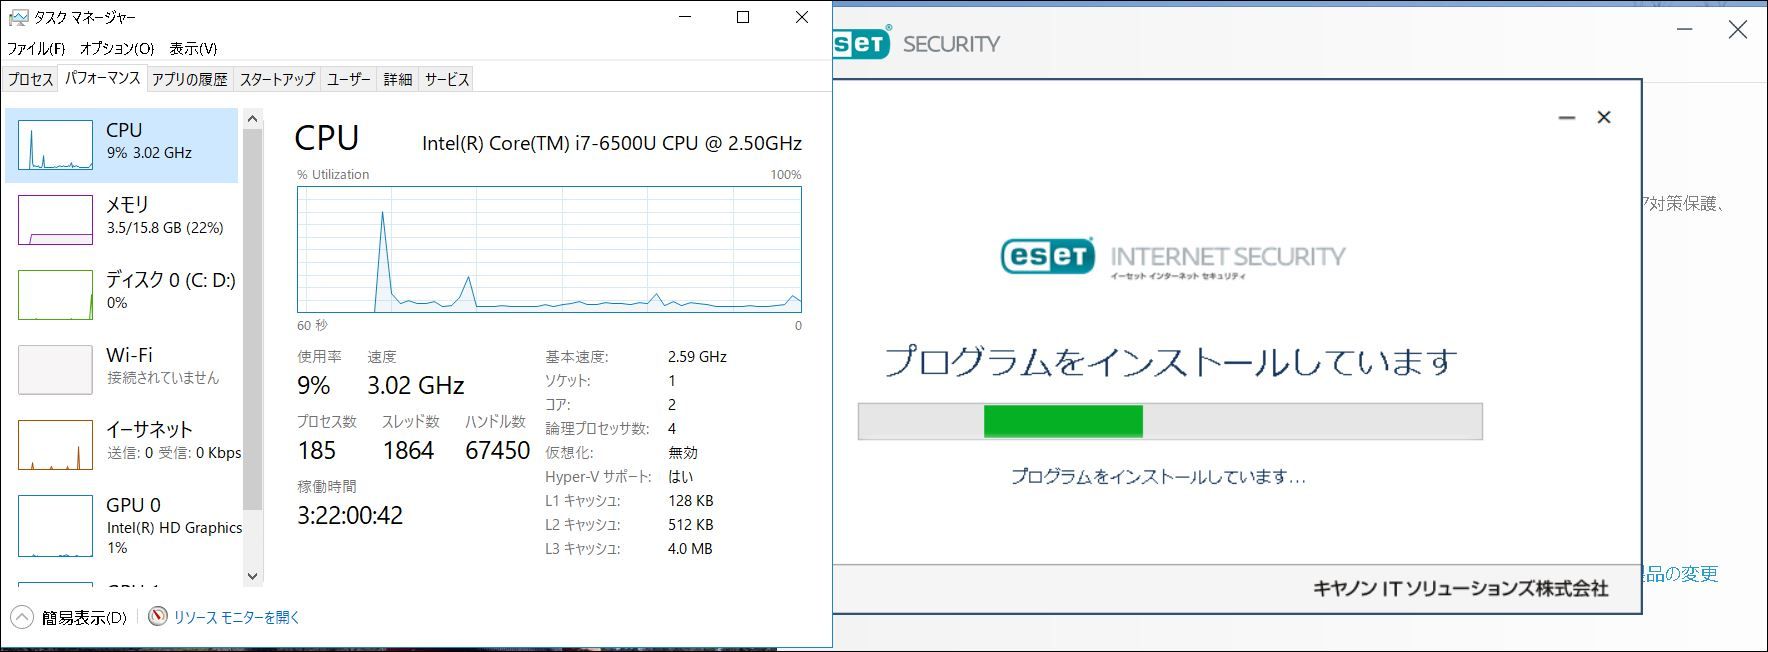Click the 2.59 GHz base speed value
The image size is (1768, 652).
pos(697,356)
